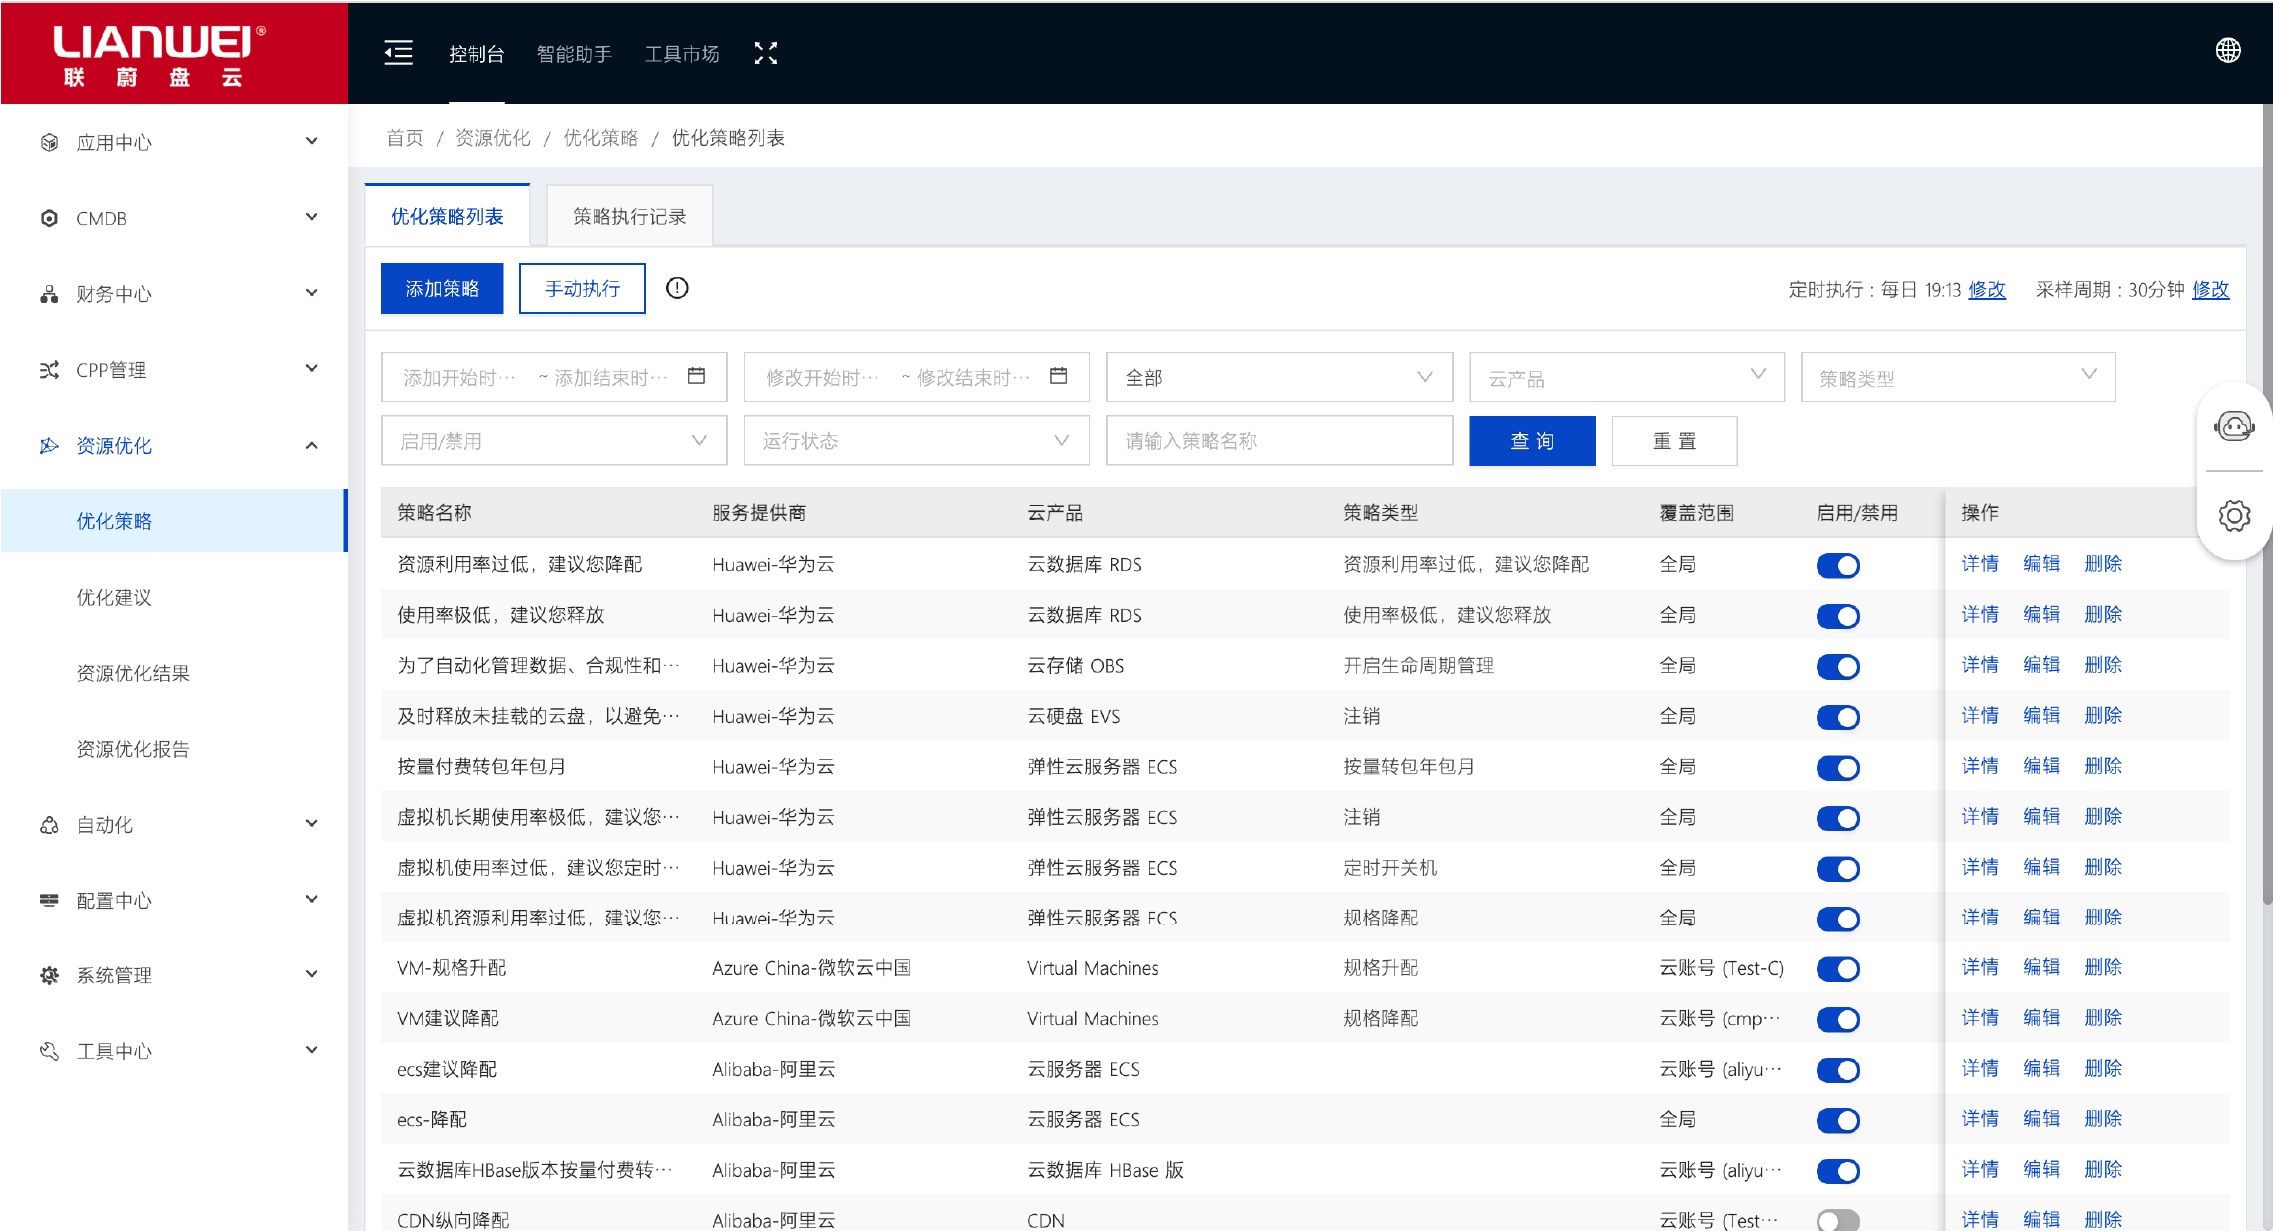
Task: Open the customer service headset icon
Action: (x=2234, y=427)
